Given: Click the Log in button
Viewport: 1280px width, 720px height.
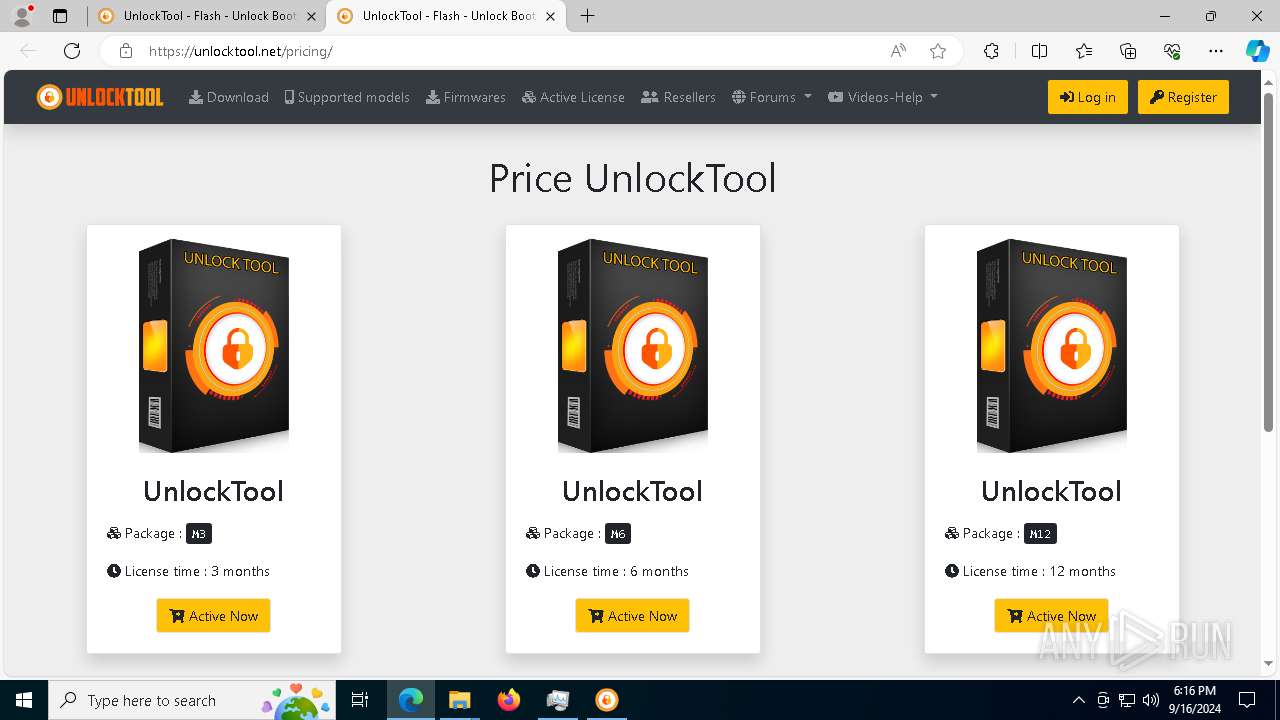Looking at the screenshot, I should pyautogui.click(x=1088, y=97).
